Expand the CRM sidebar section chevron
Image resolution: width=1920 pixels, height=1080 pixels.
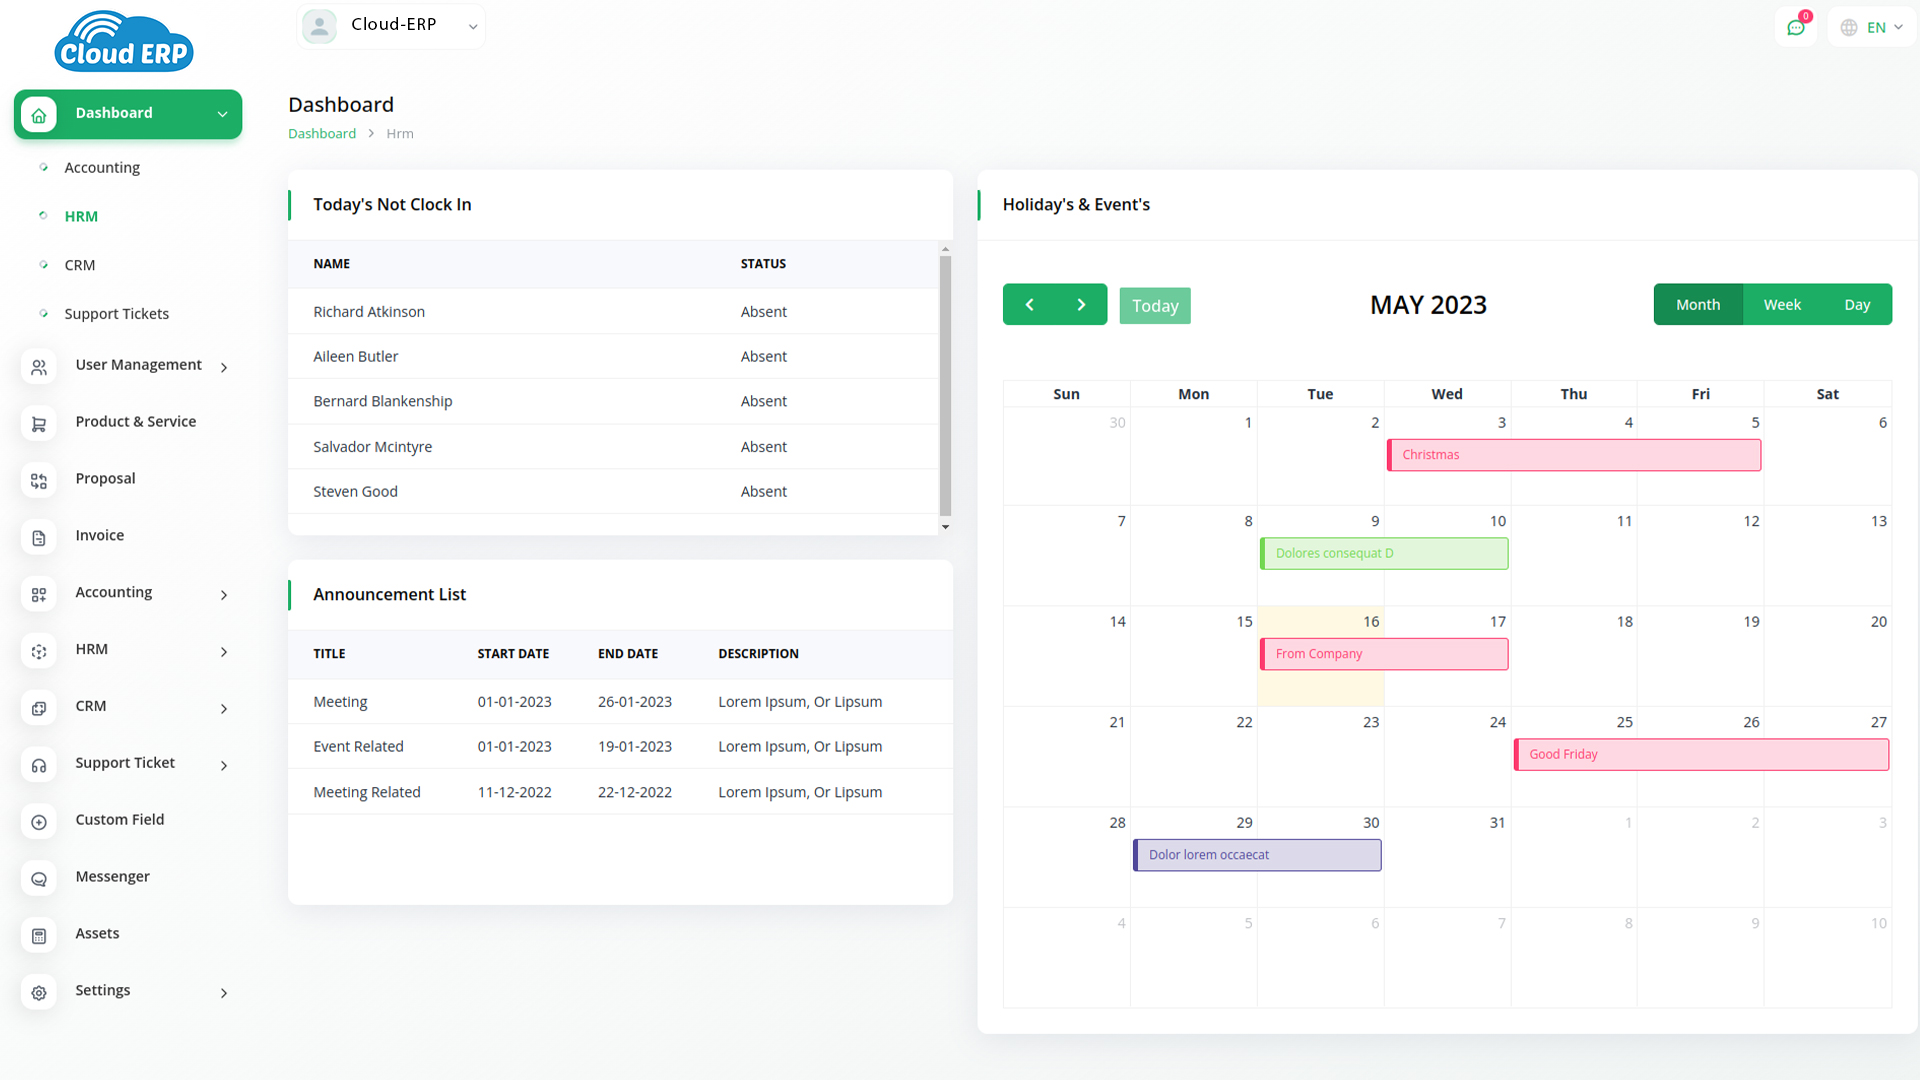224,708
